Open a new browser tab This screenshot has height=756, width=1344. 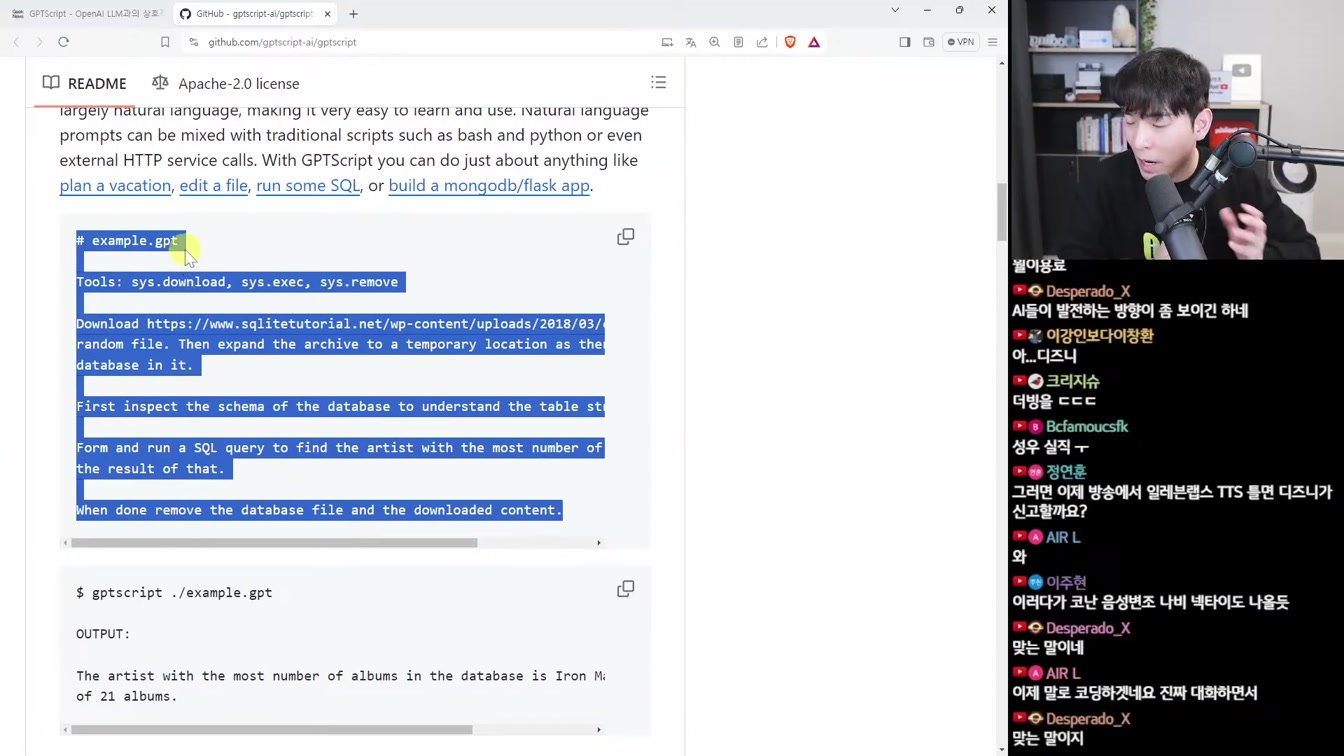(x=353, y=14)
